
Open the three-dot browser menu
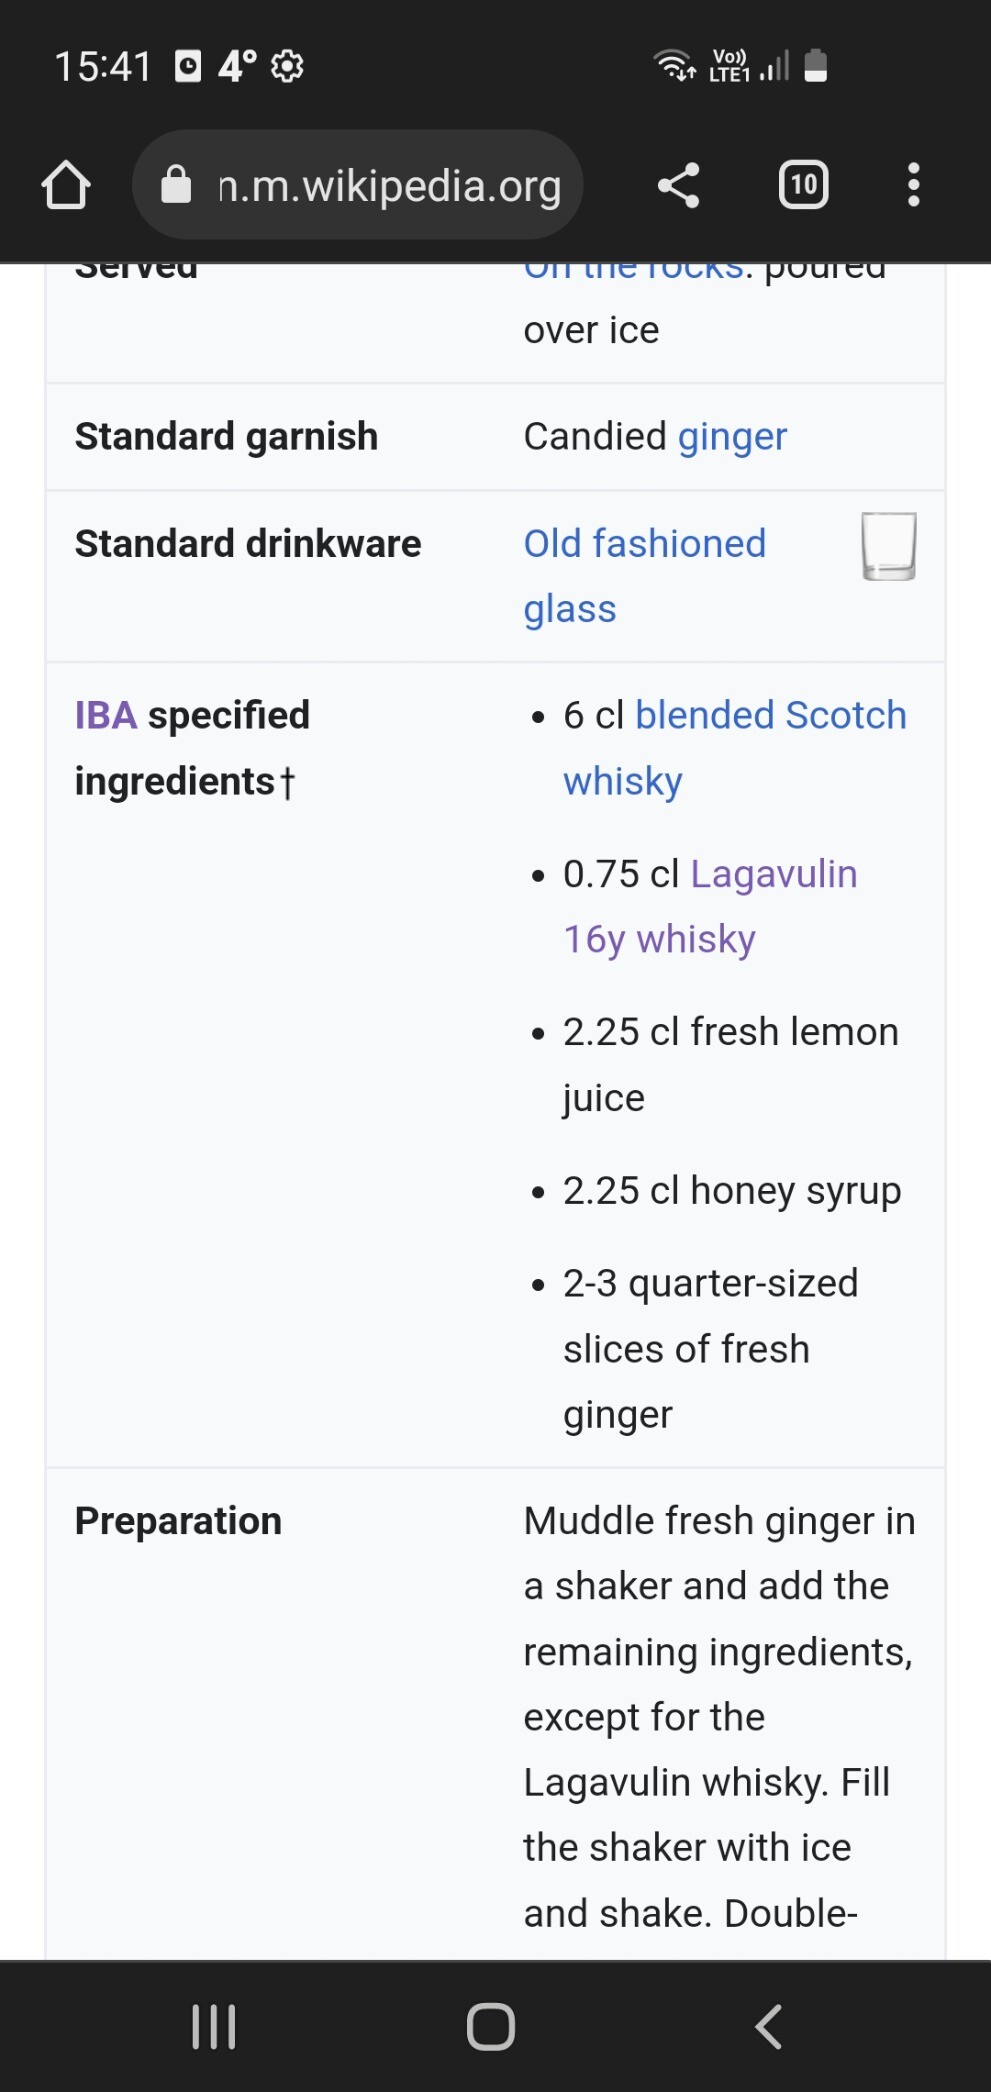(x=913, y=185)
